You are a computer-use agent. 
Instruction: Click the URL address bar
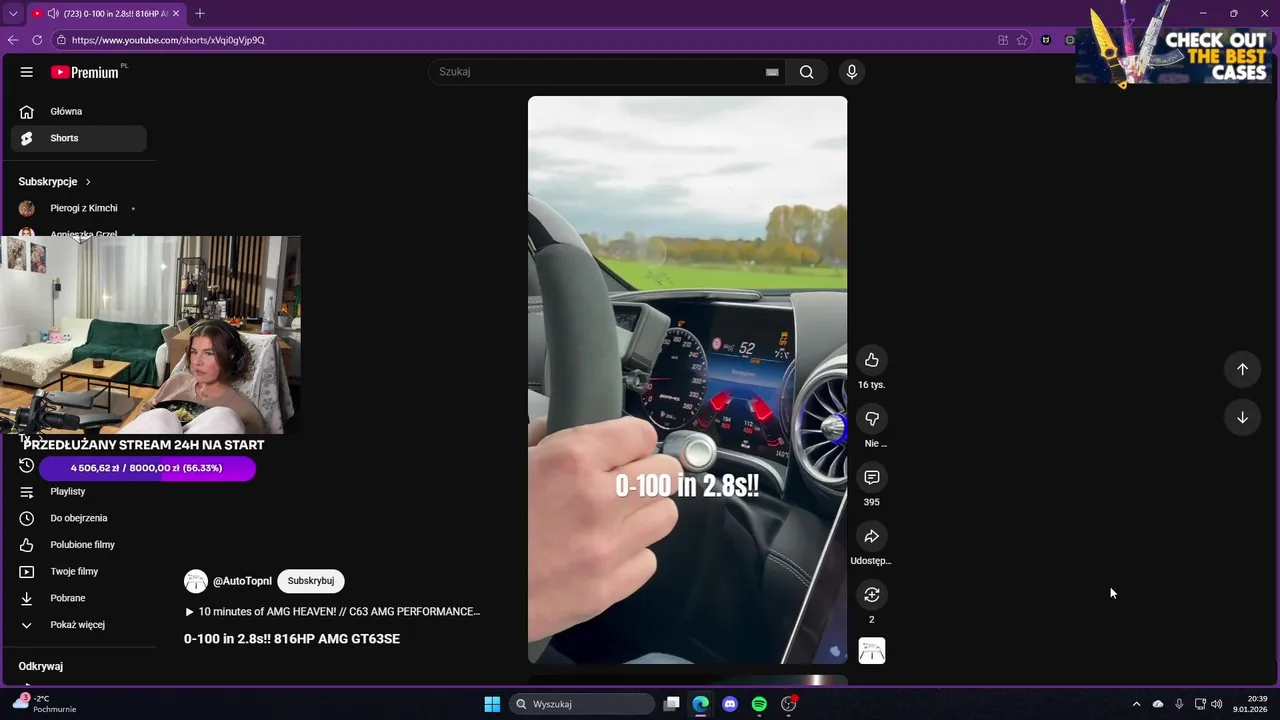(530, 40)
